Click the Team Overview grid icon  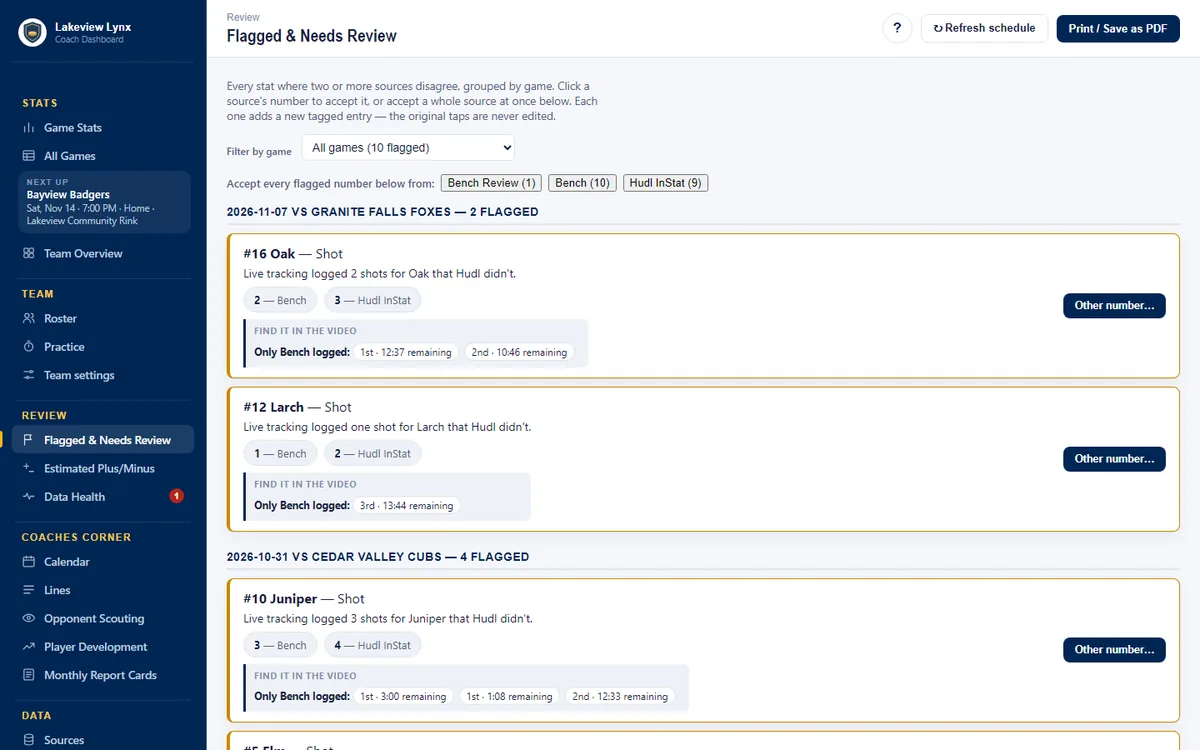click(x=29, y=254)
